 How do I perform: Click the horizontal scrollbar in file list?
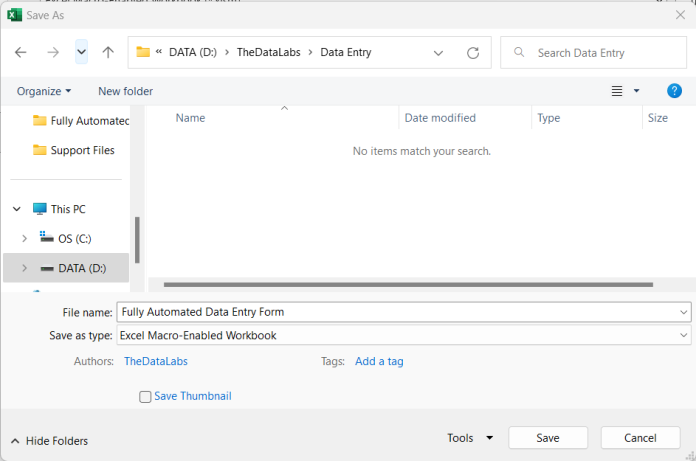408,285
